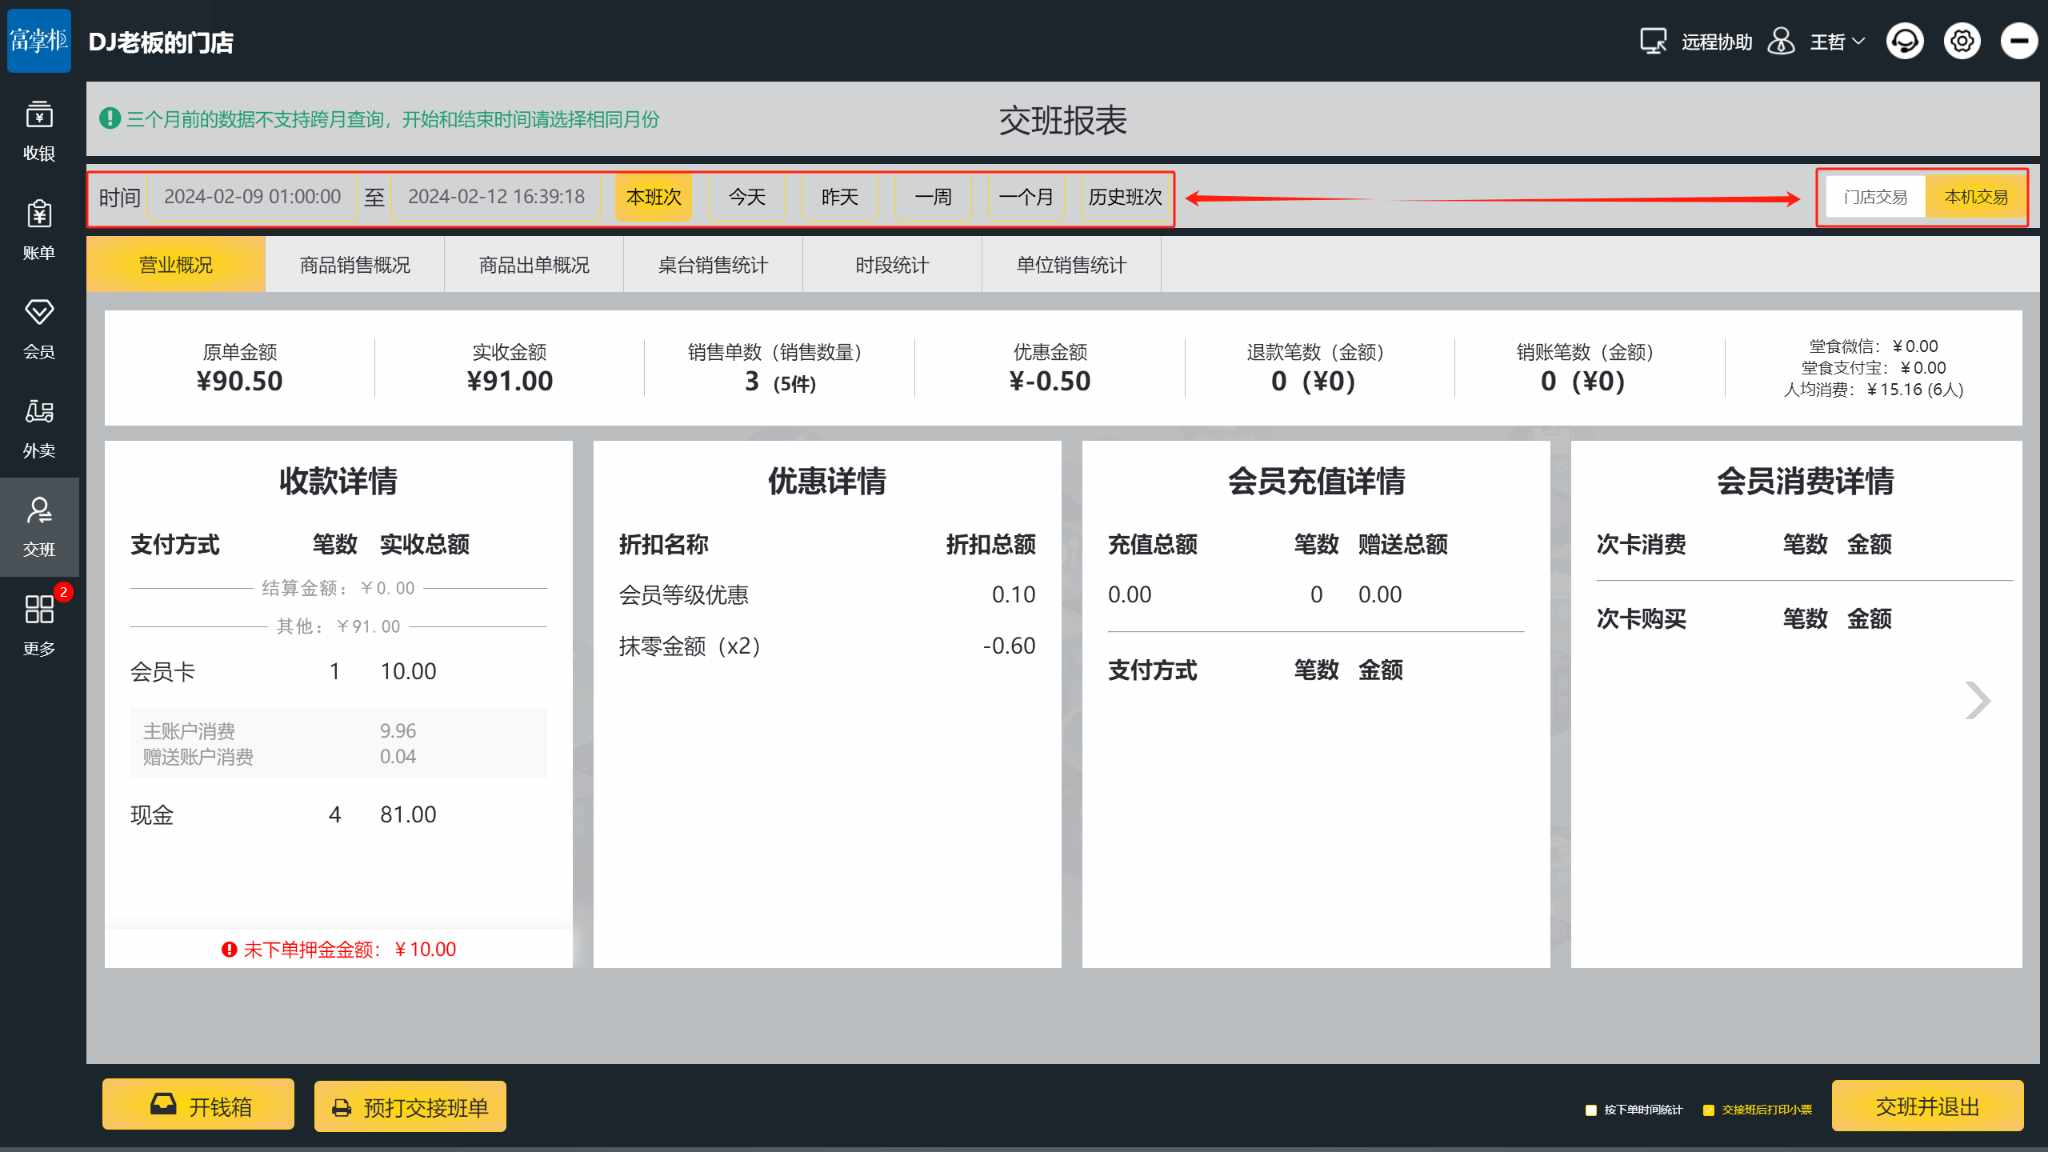This screenshot has width=2048, height=1152.
Task: Click the 交班并退出 button
Action: point(1927,1106)
